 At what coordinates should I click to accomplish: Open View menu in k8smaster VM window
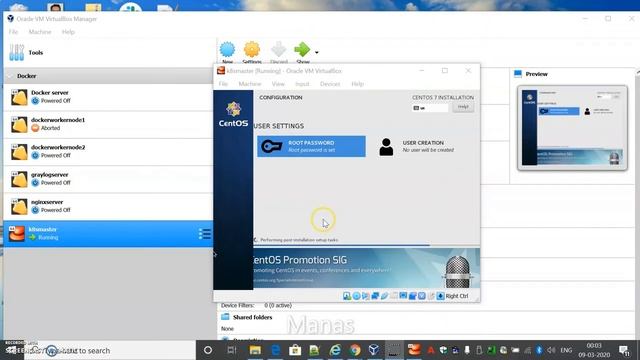278,84
